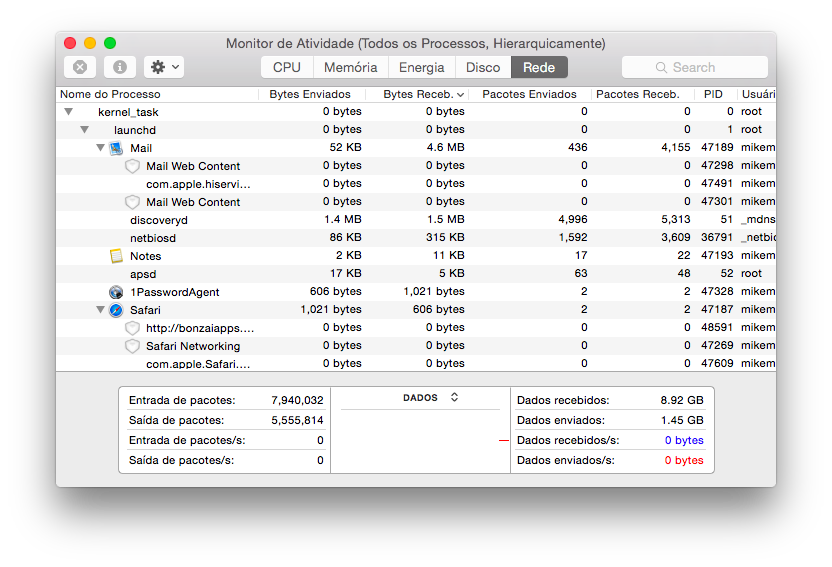Viewport: 832px width, 567px height.
Task: Click blue '0 bytes' Dados recebidos/s value
Action: click(684, 441)
